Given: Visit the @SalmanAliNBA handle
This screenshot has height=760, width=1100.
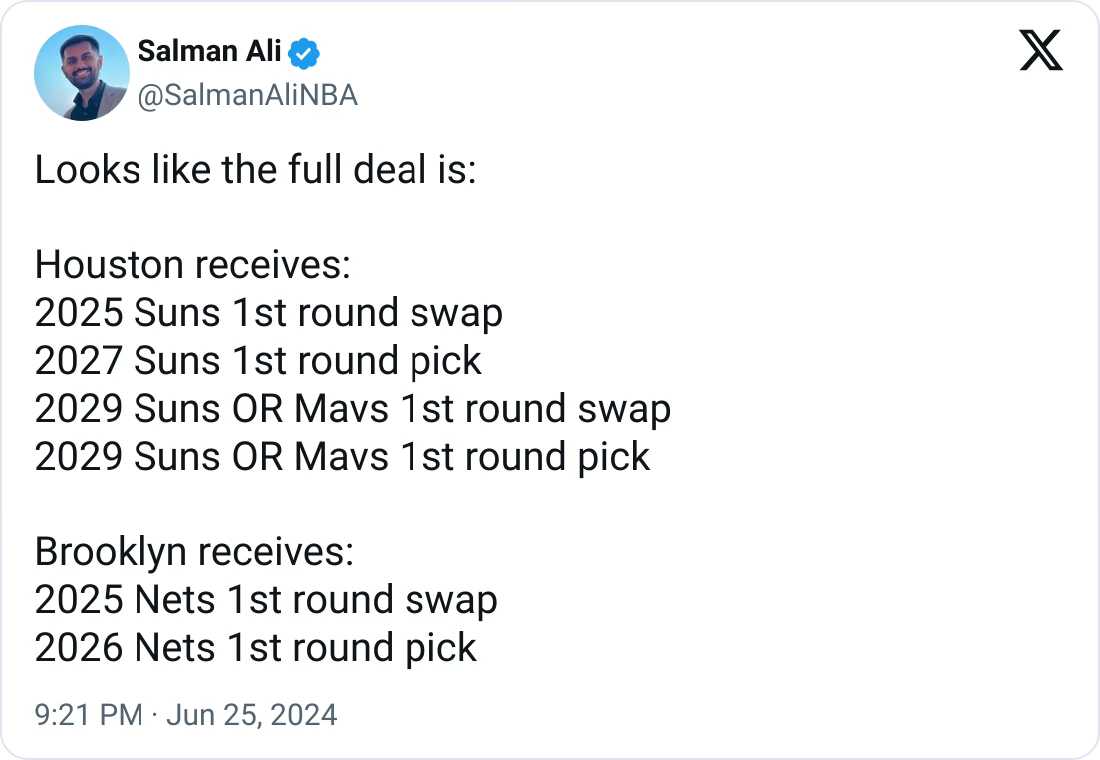Looking at the screenshot, I should [x=248, y=95].
